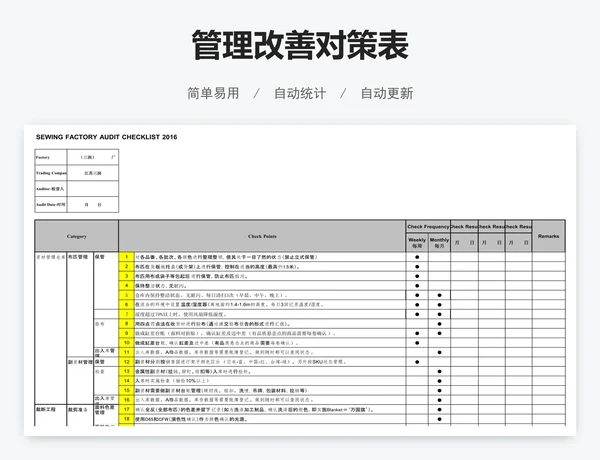Click the Weekly 每周 subheader
Screen dimensions: 600x460
[417, 243]
